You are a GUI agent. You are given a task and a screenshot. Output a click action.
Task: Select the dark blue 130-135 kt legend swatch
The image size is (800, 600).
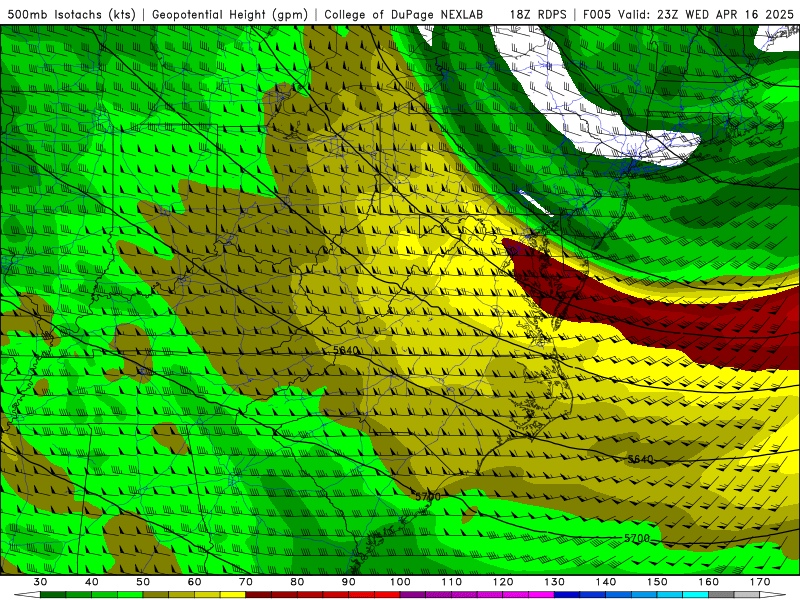pyautogui.click(x=567, y=595)
